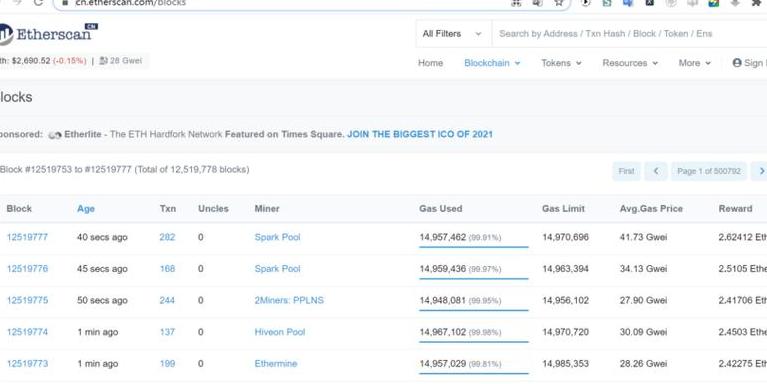Click the 41.73 Gwei gas price

(x=643, y=237)
